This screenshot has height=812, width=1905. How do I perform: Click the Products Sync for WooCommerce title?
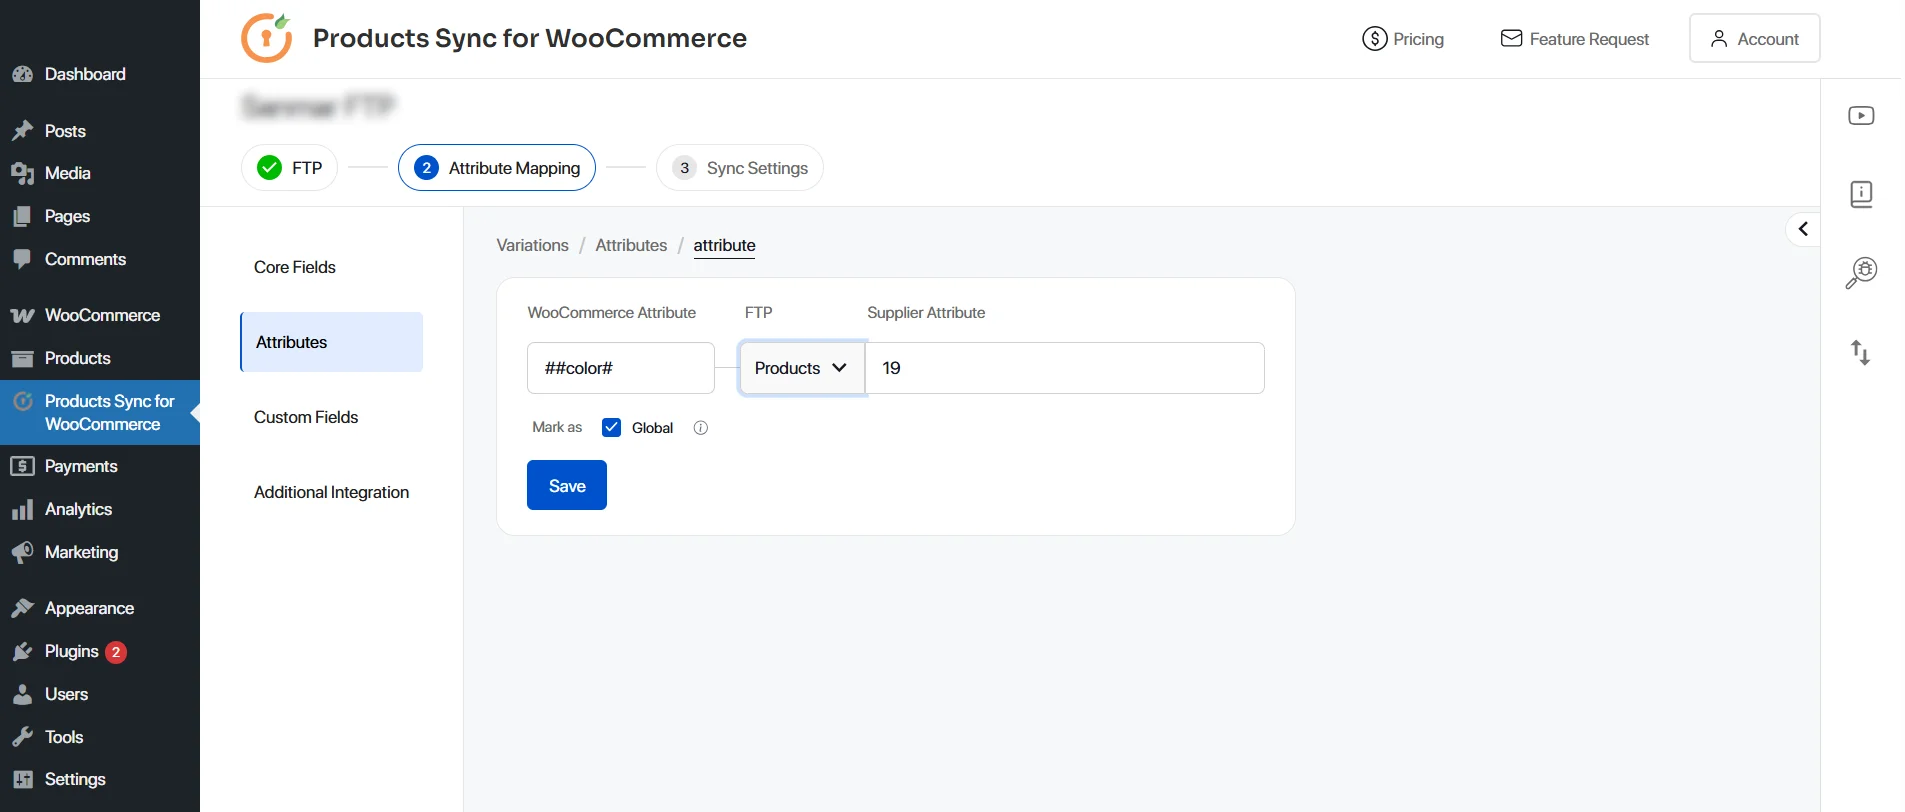point(530,38)
